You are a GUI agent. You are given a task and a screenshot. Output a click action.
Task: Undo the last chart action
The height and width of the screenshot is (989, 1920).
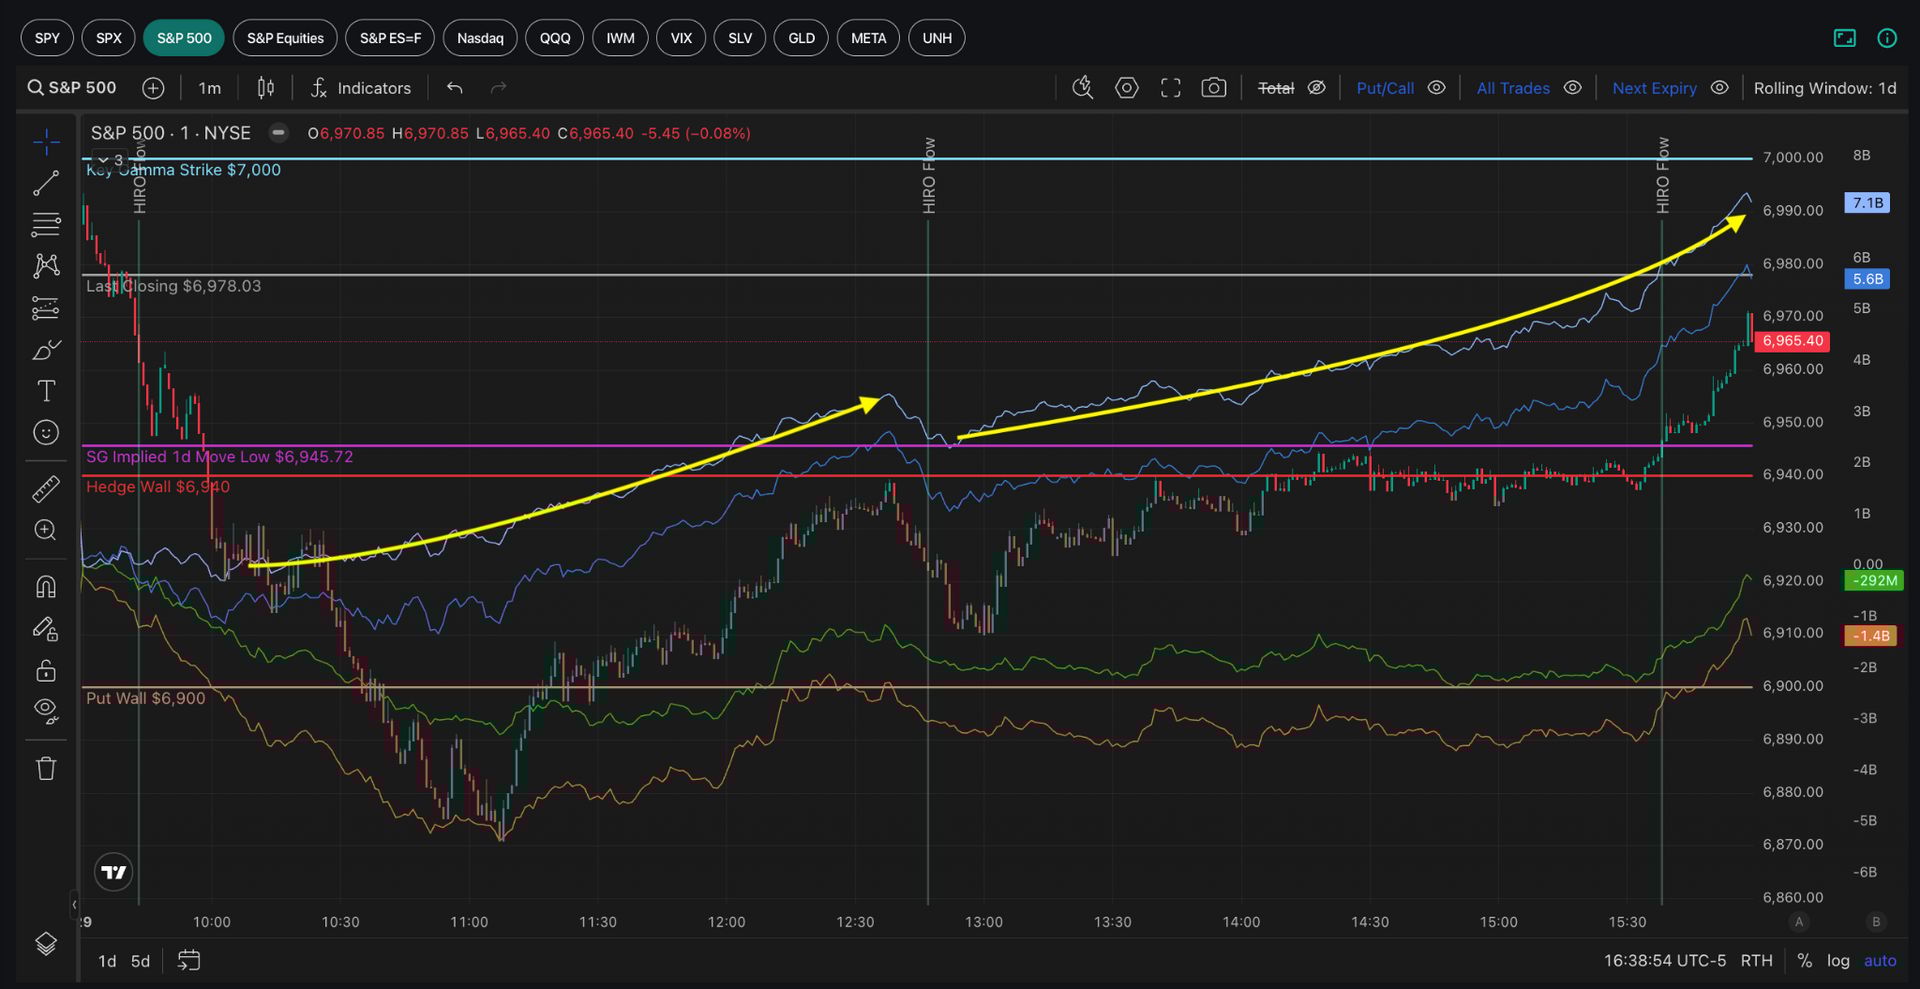point(455,88)
